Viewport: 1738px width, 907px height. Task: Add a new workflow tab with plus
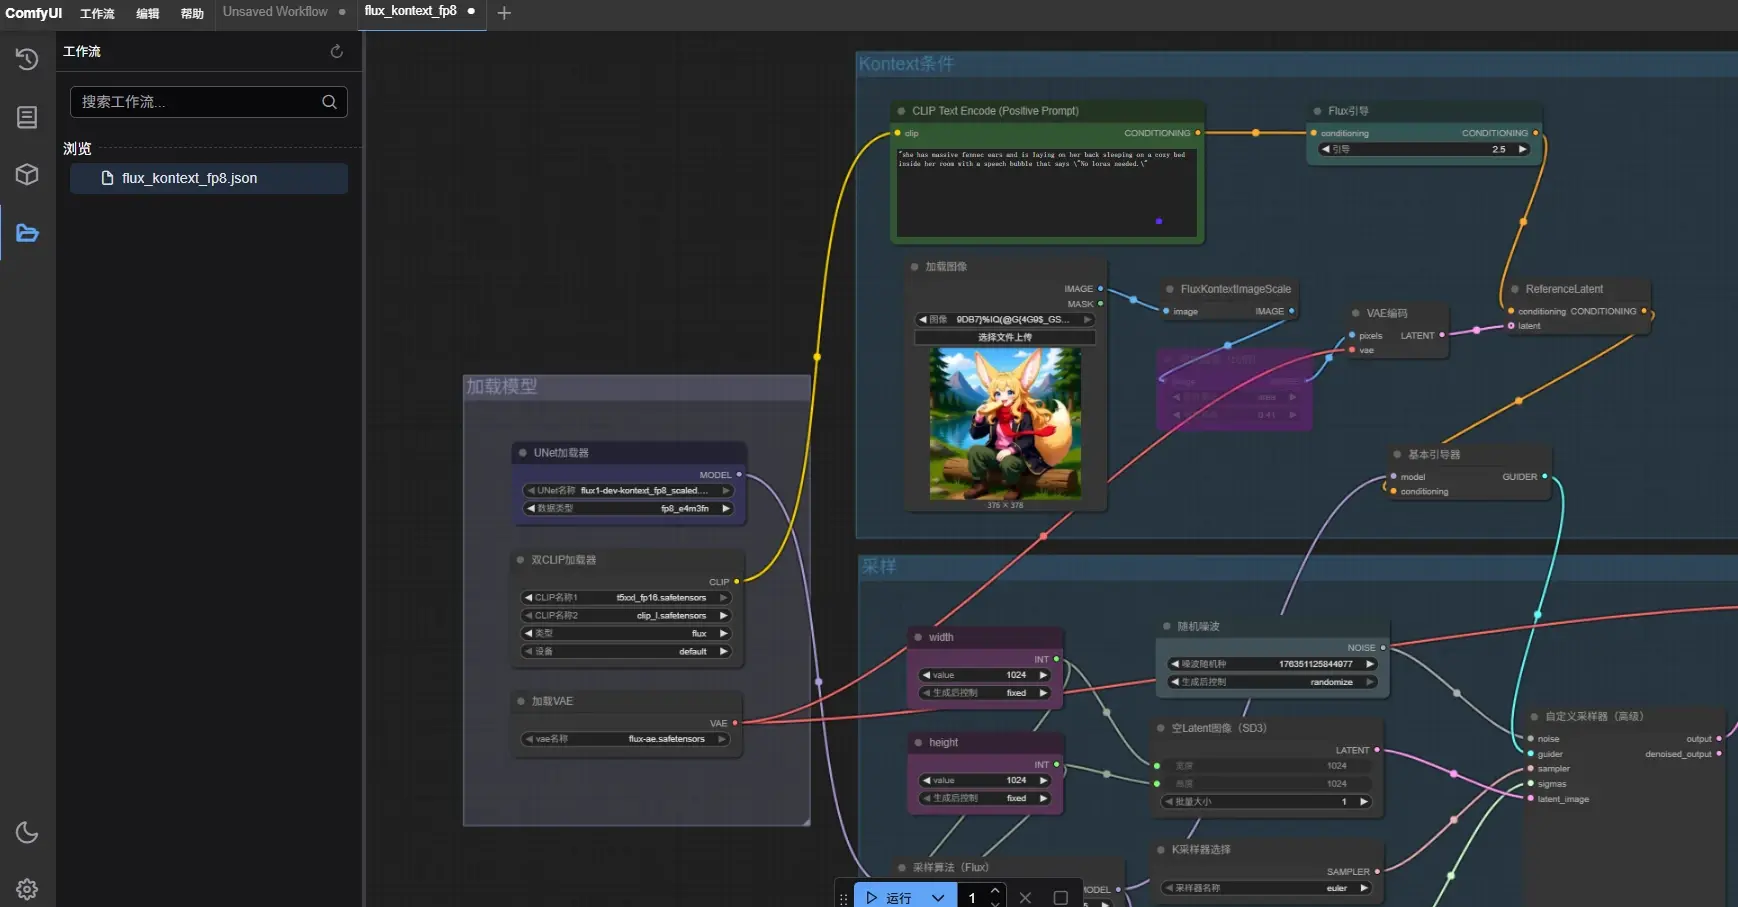504,13
